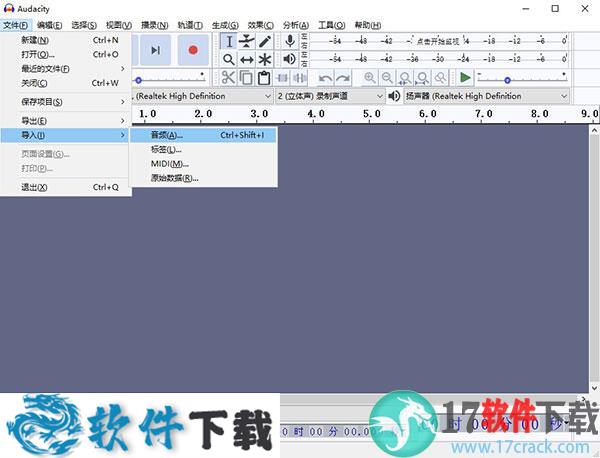Click the Zoom Out icon
Screen dimensions: 600x458
[387, 78]
